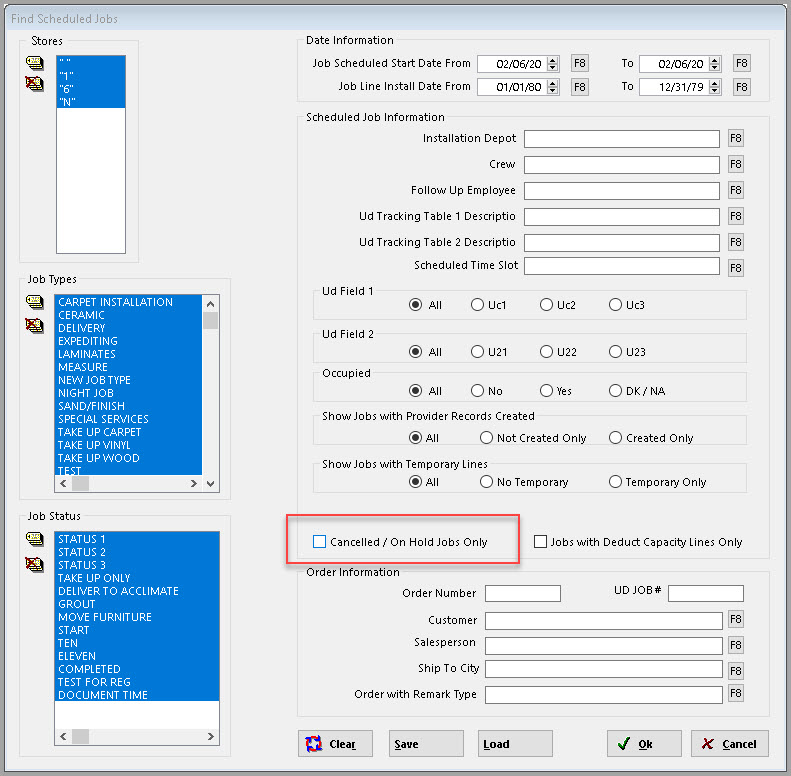The height and width of the screenshot is (776, 791).
Task: Open the Follow Up Employee F8 lookup
Action: (736, 190)
